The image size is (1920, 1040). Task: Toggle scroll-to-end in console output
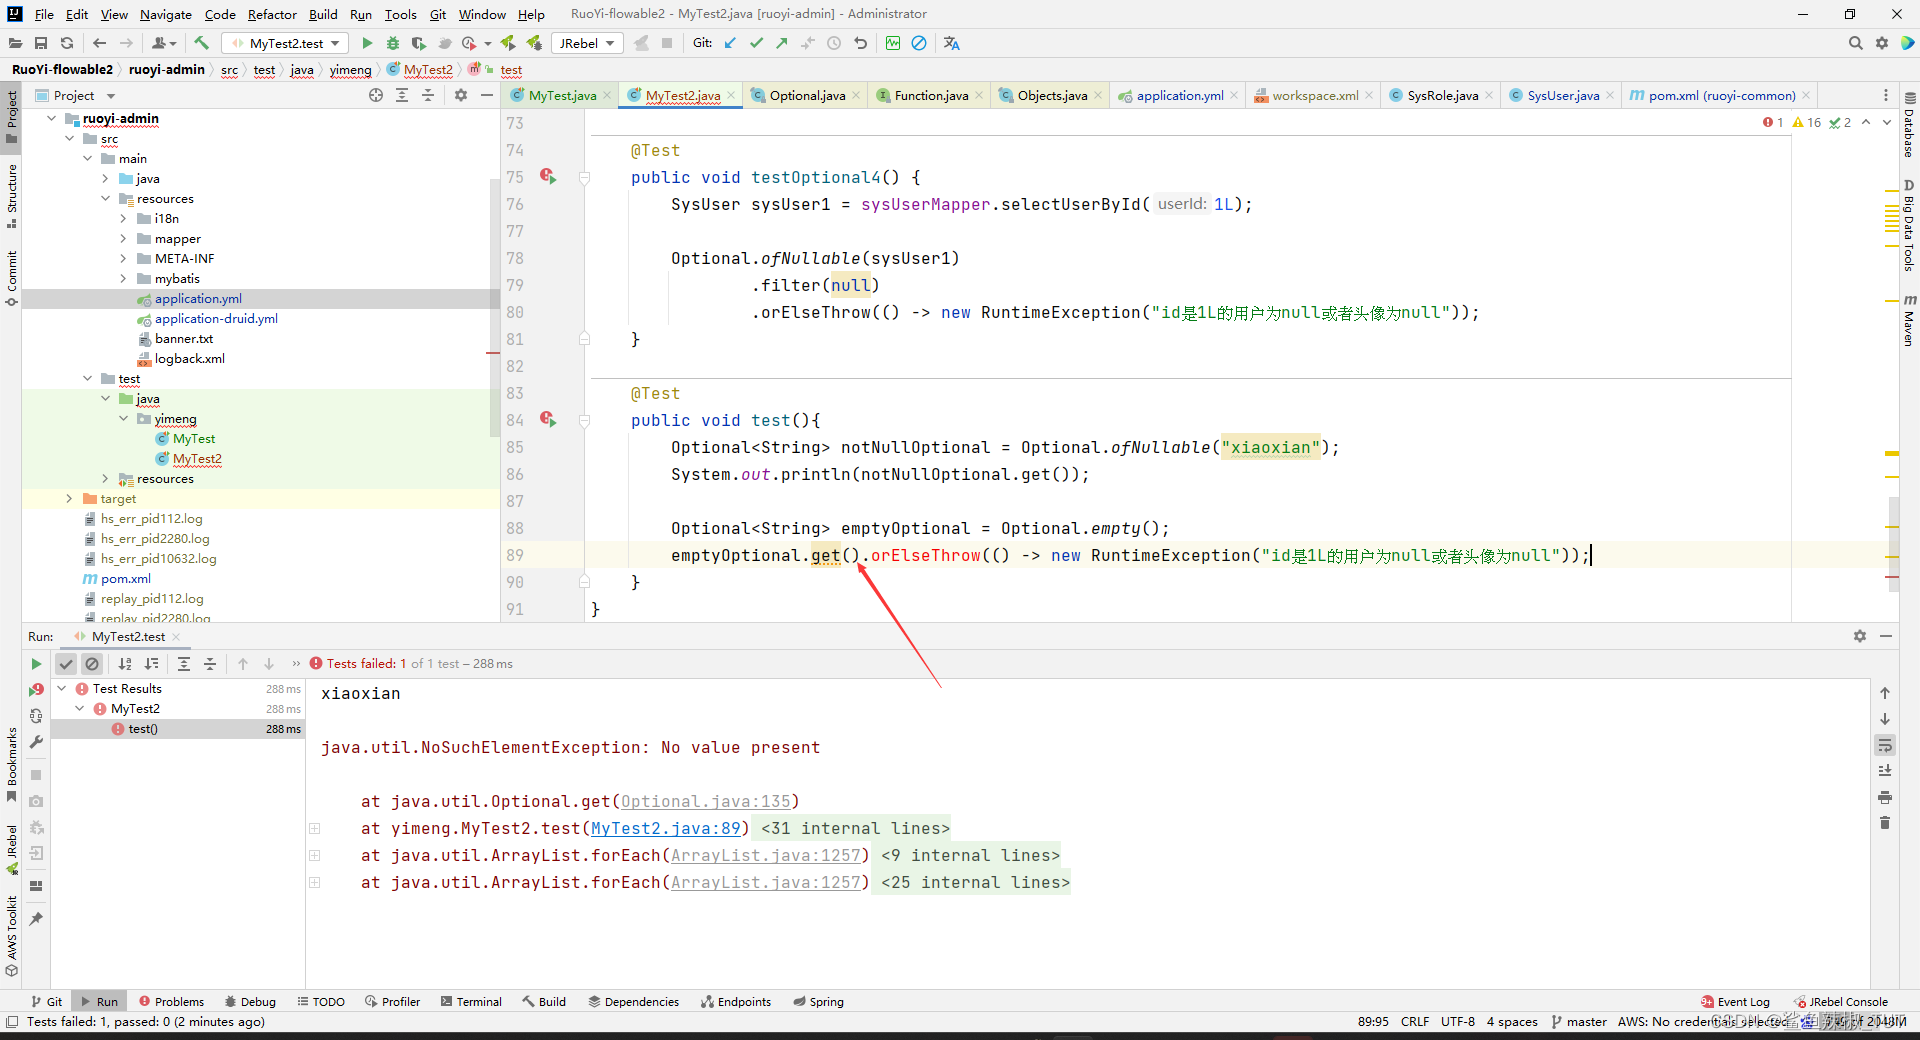coord(1885,771)
